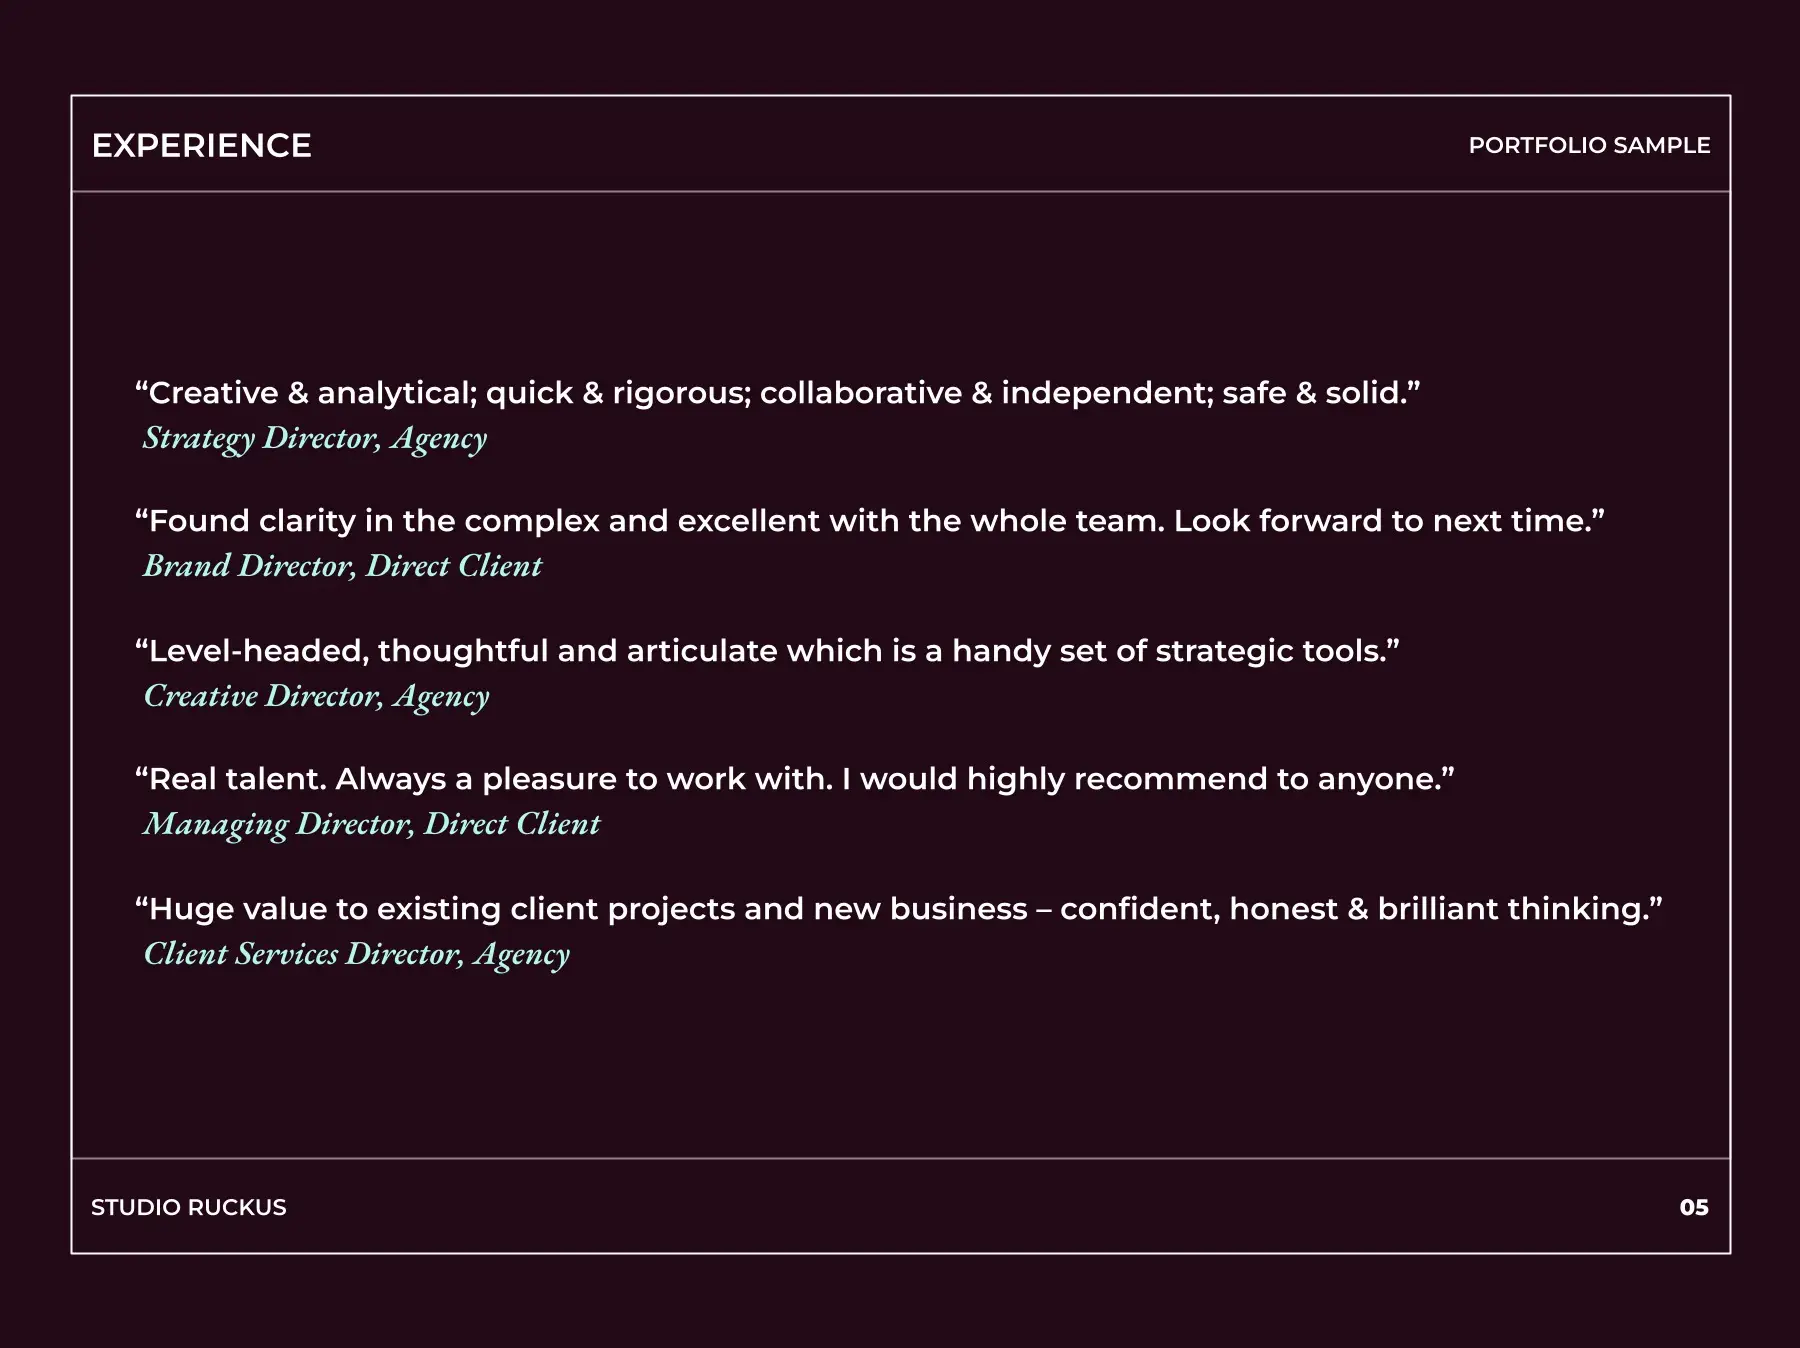1800x1348 pixels.
Task: Select the 'Found clarity in the complex' quote
Action: point(869,521)
